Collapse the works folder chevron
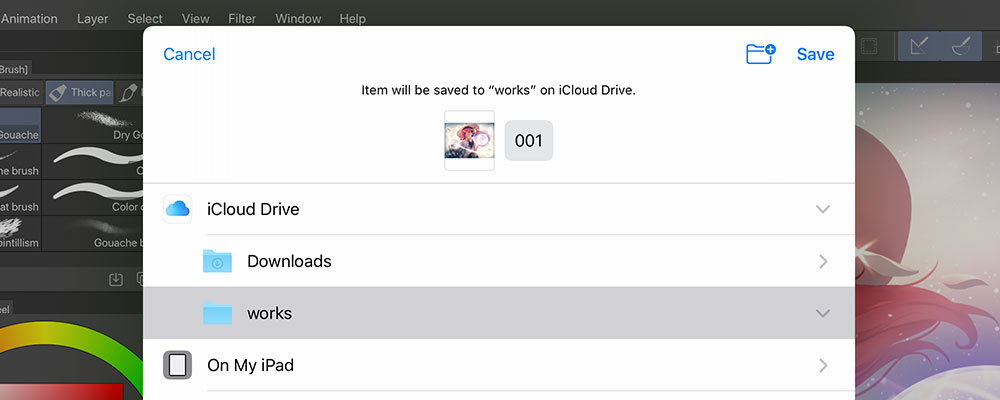The height and width of the screenshot is (400, 1000). pos(823,313)
